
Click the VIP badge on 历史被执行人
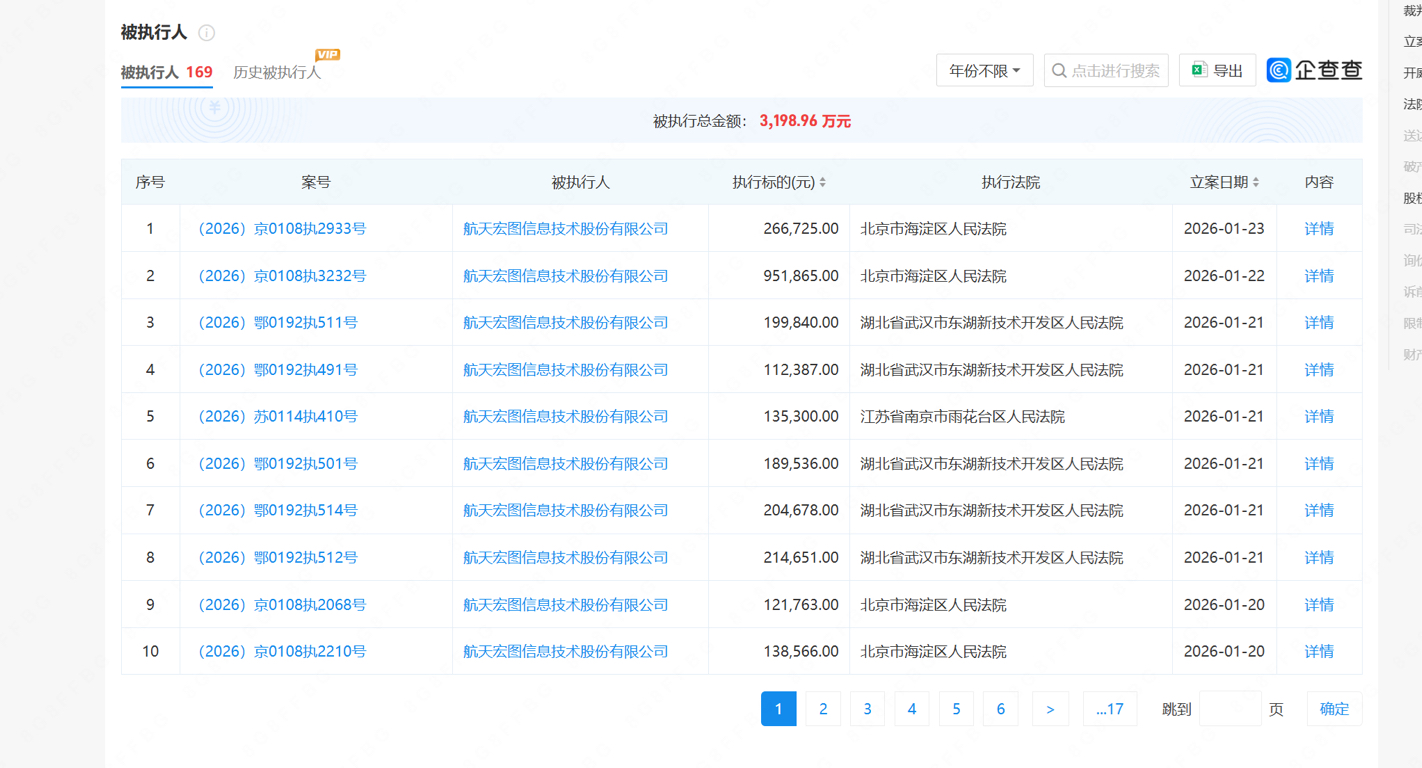pos(327,55)
